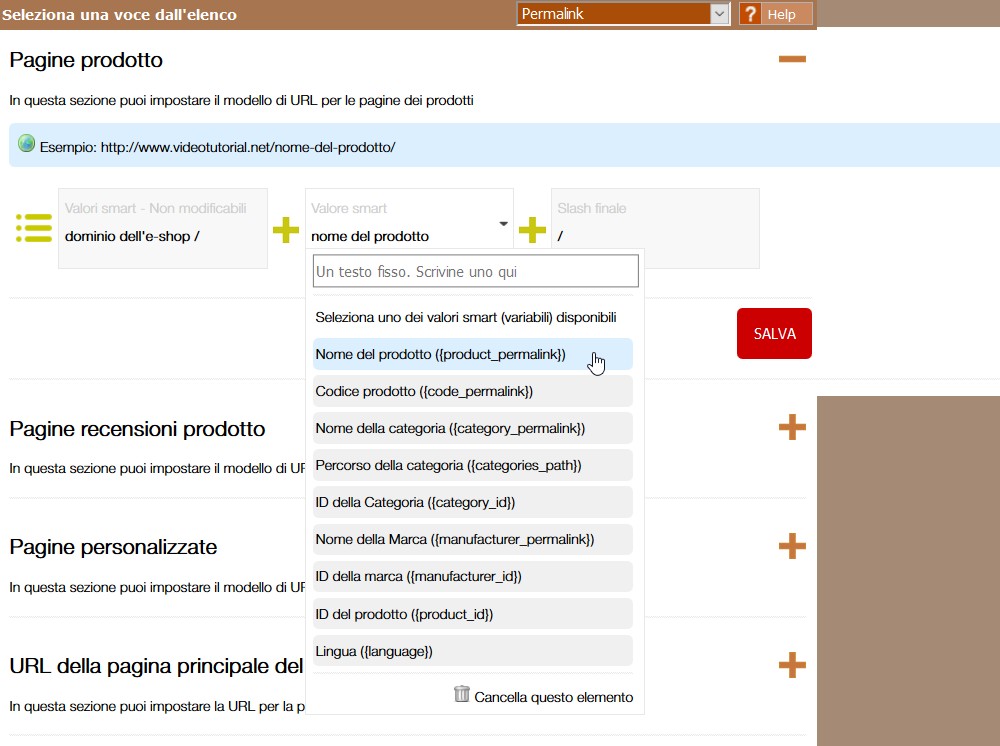The height and width of the screenshot is (746, 1000).
Task: Select ID del prodotto ({product_id})
Action: pos(473,614)
